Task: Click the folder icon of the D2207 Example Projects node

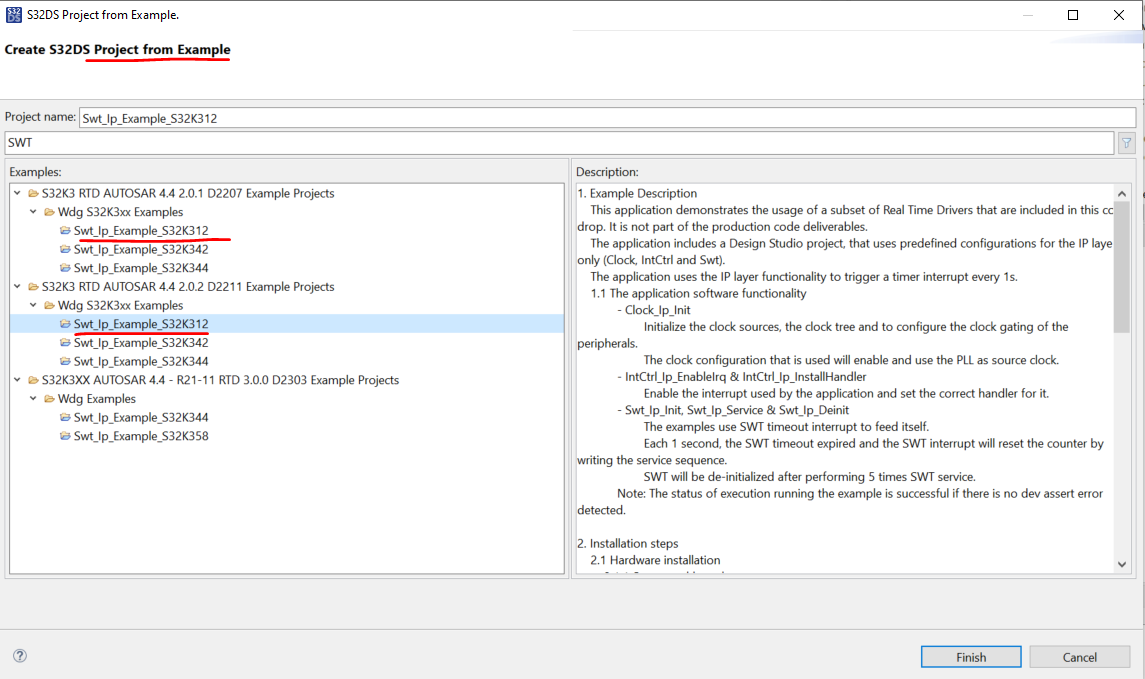Action: [33, 193]
